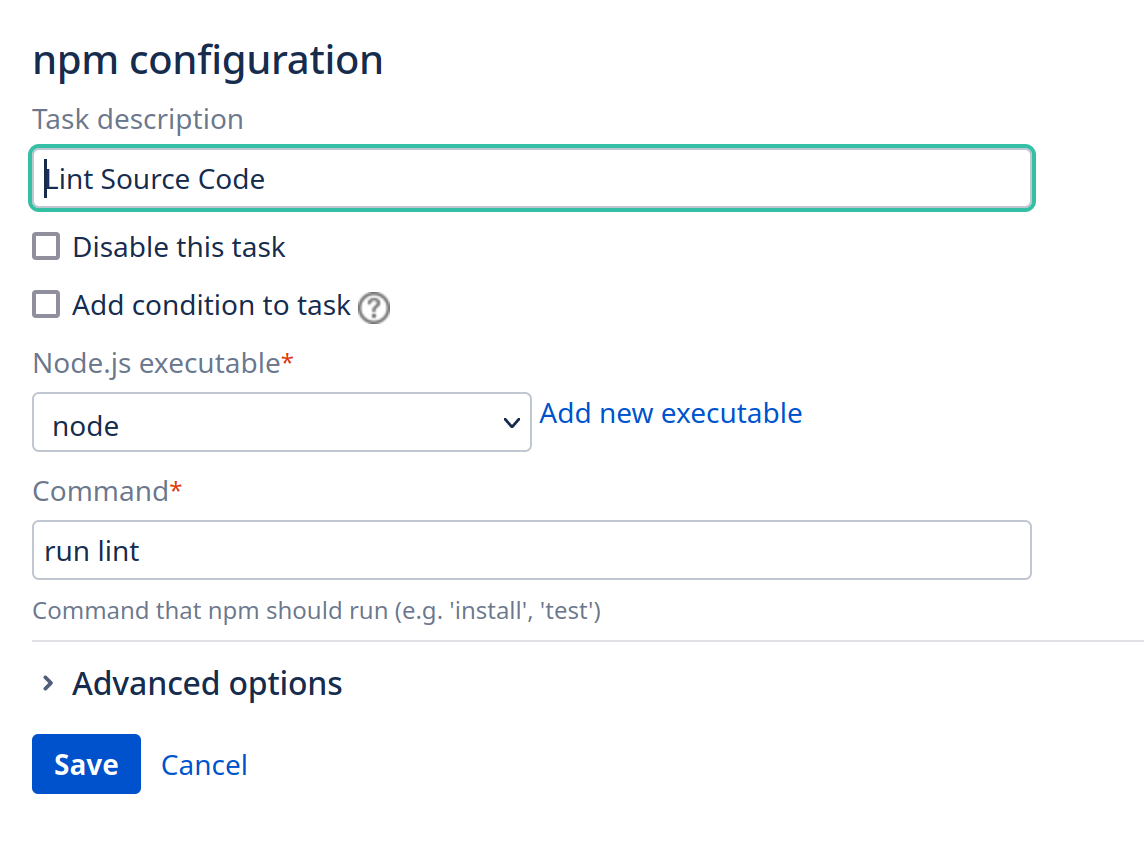
Task: Enable the Add condition to task checkbox
Action: [x=46, y=304]
